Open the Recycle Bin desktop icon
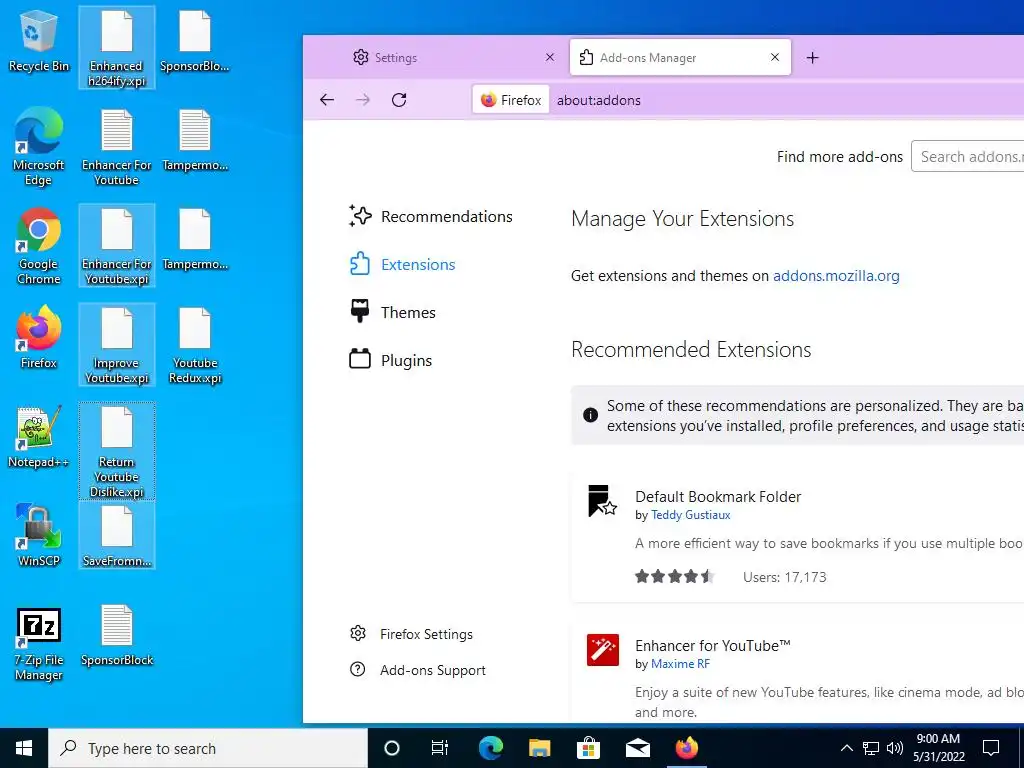This screenshot has height=768, width=1024. click(x=39, y=40)
